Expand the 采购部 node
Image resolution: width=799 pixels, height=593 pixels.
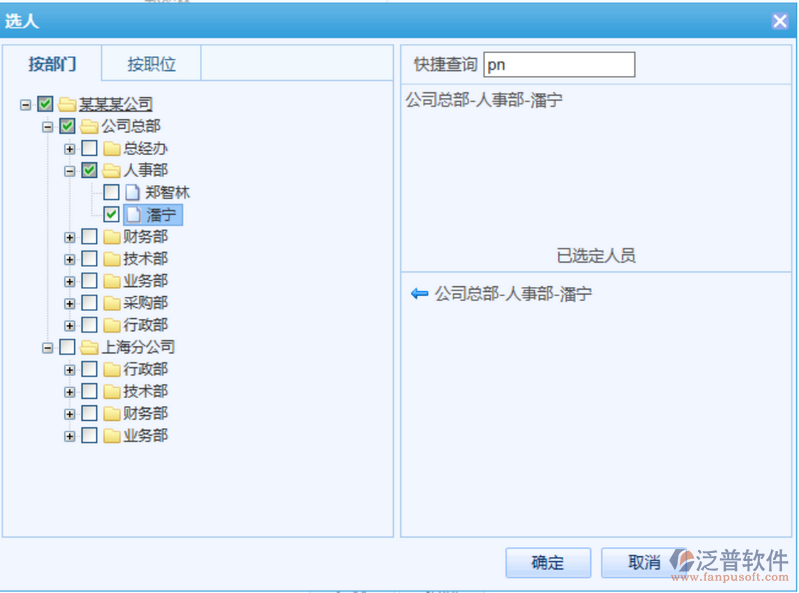pos(70,304)
